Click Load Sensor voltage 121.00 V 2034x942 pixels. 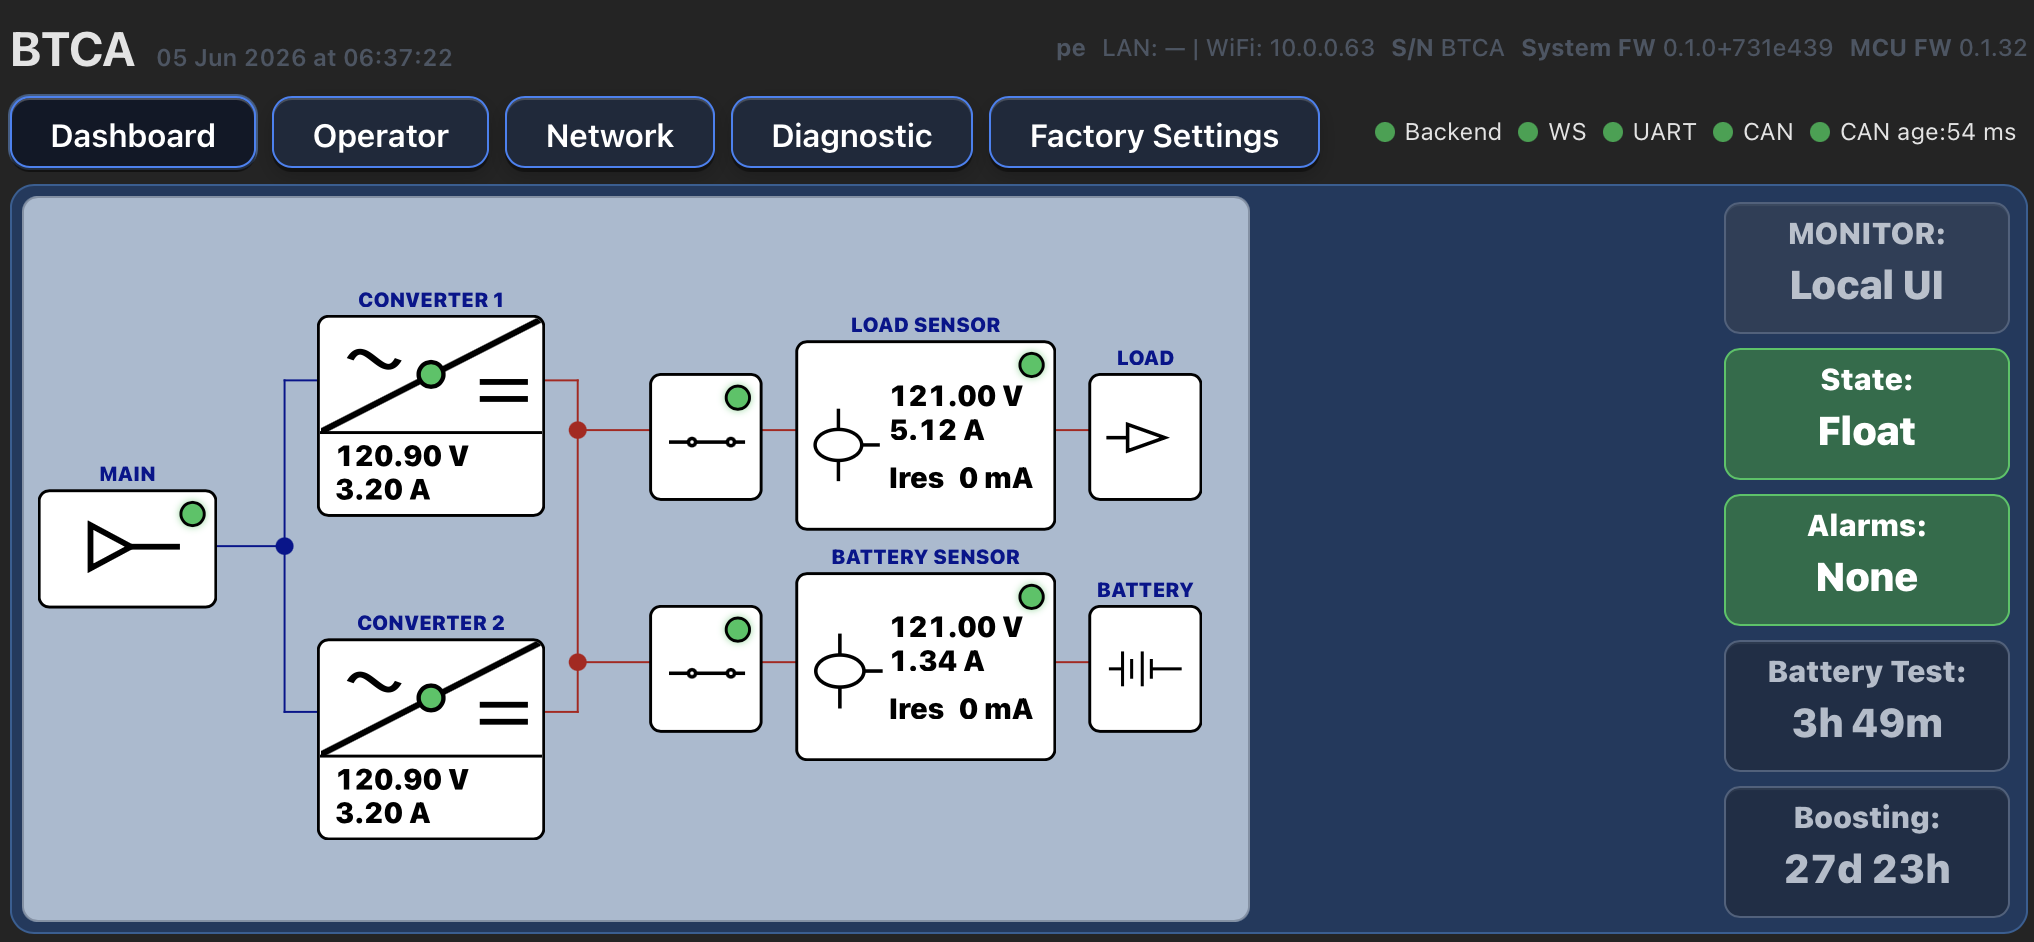[x=956, y=396]
